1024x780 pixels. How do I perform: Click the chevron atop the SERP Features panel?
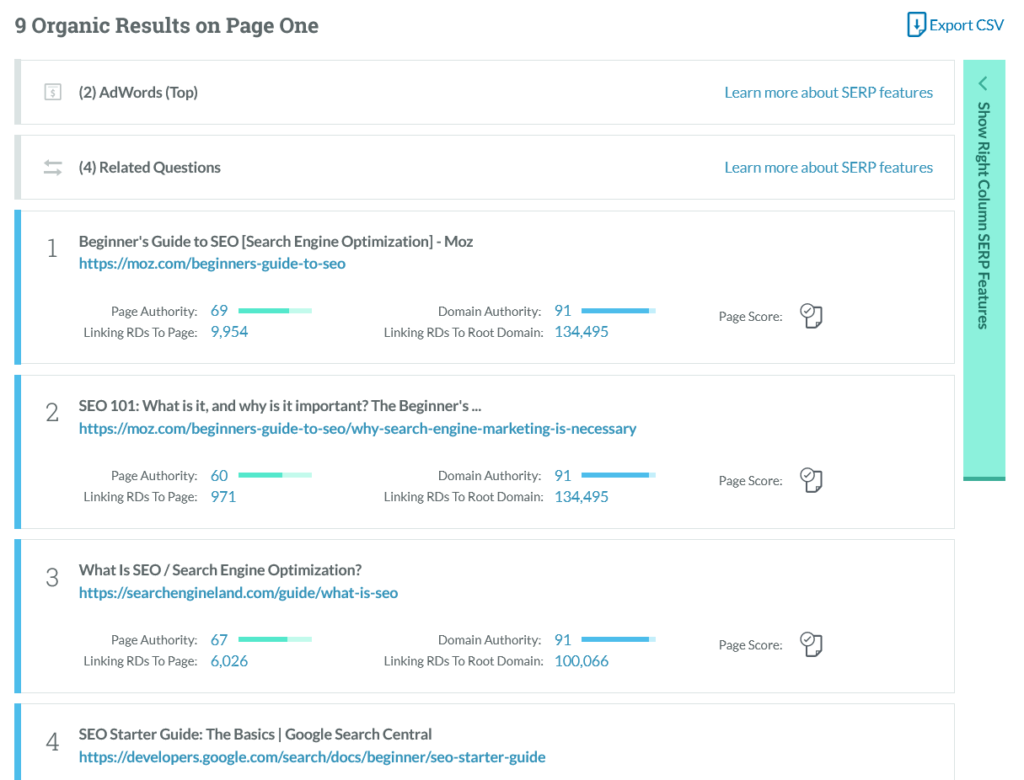[983, 84]
